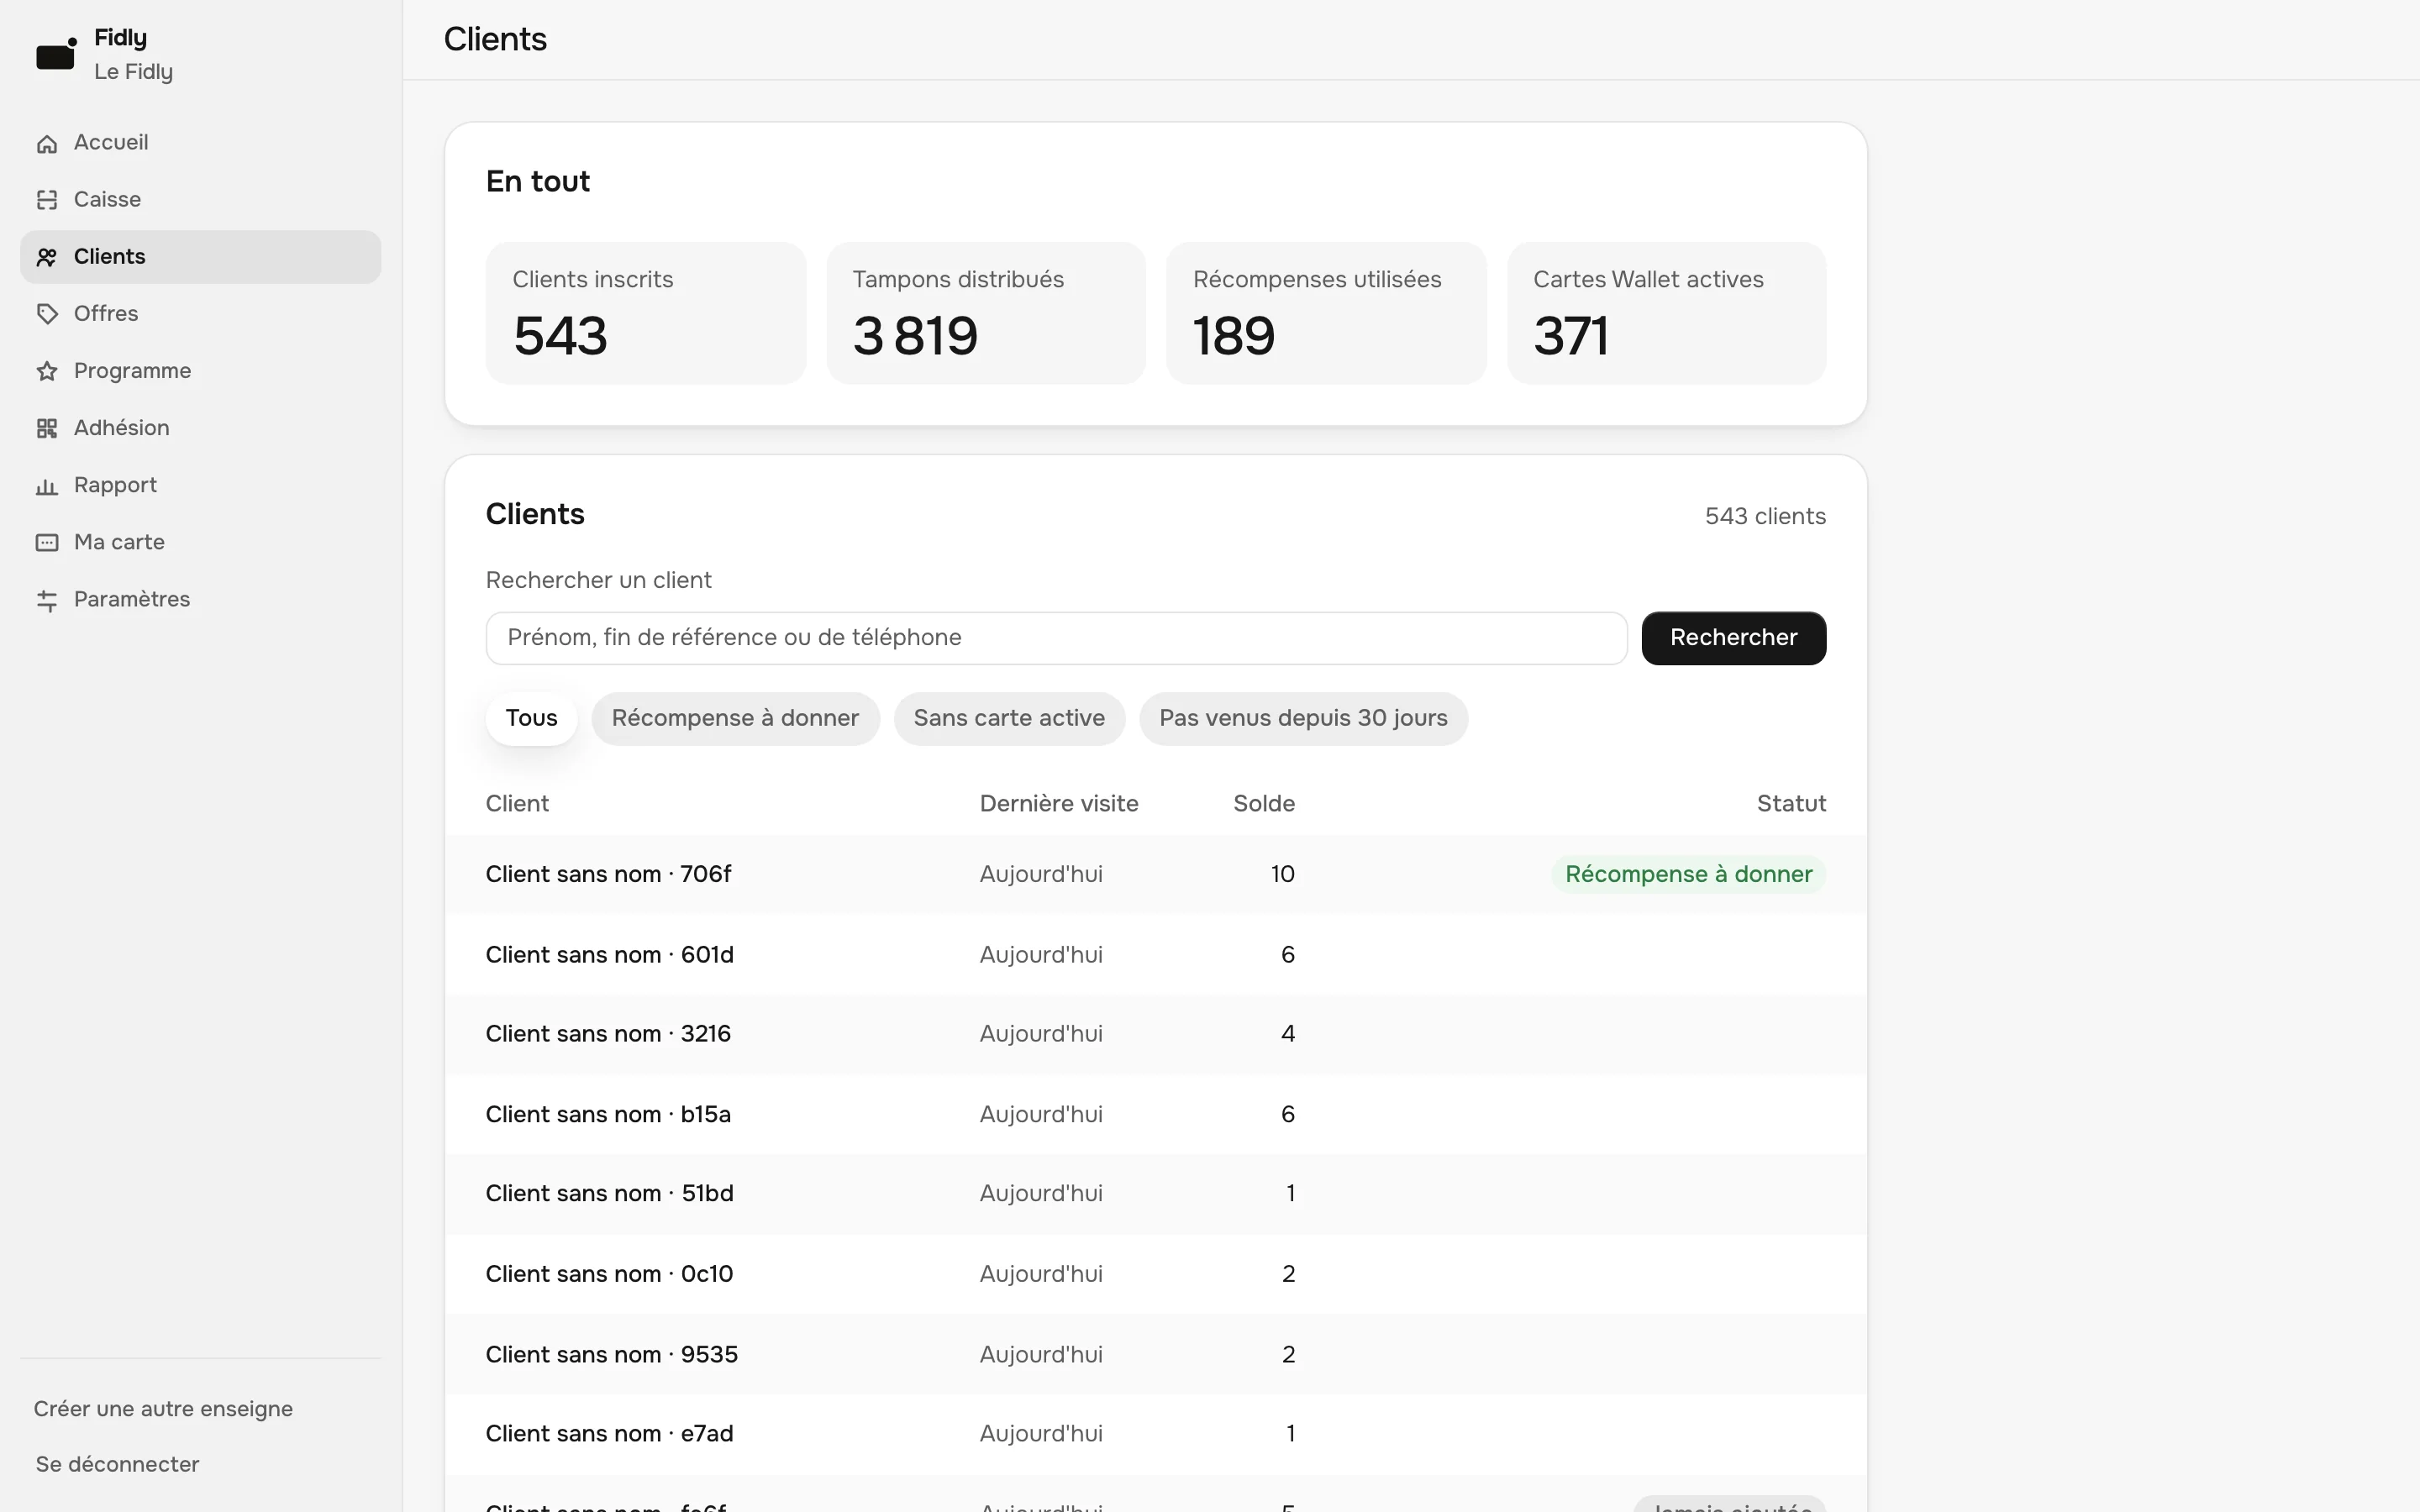Click the Récompenses utilisées card

pyautogui.click(x=1326, y=313)
